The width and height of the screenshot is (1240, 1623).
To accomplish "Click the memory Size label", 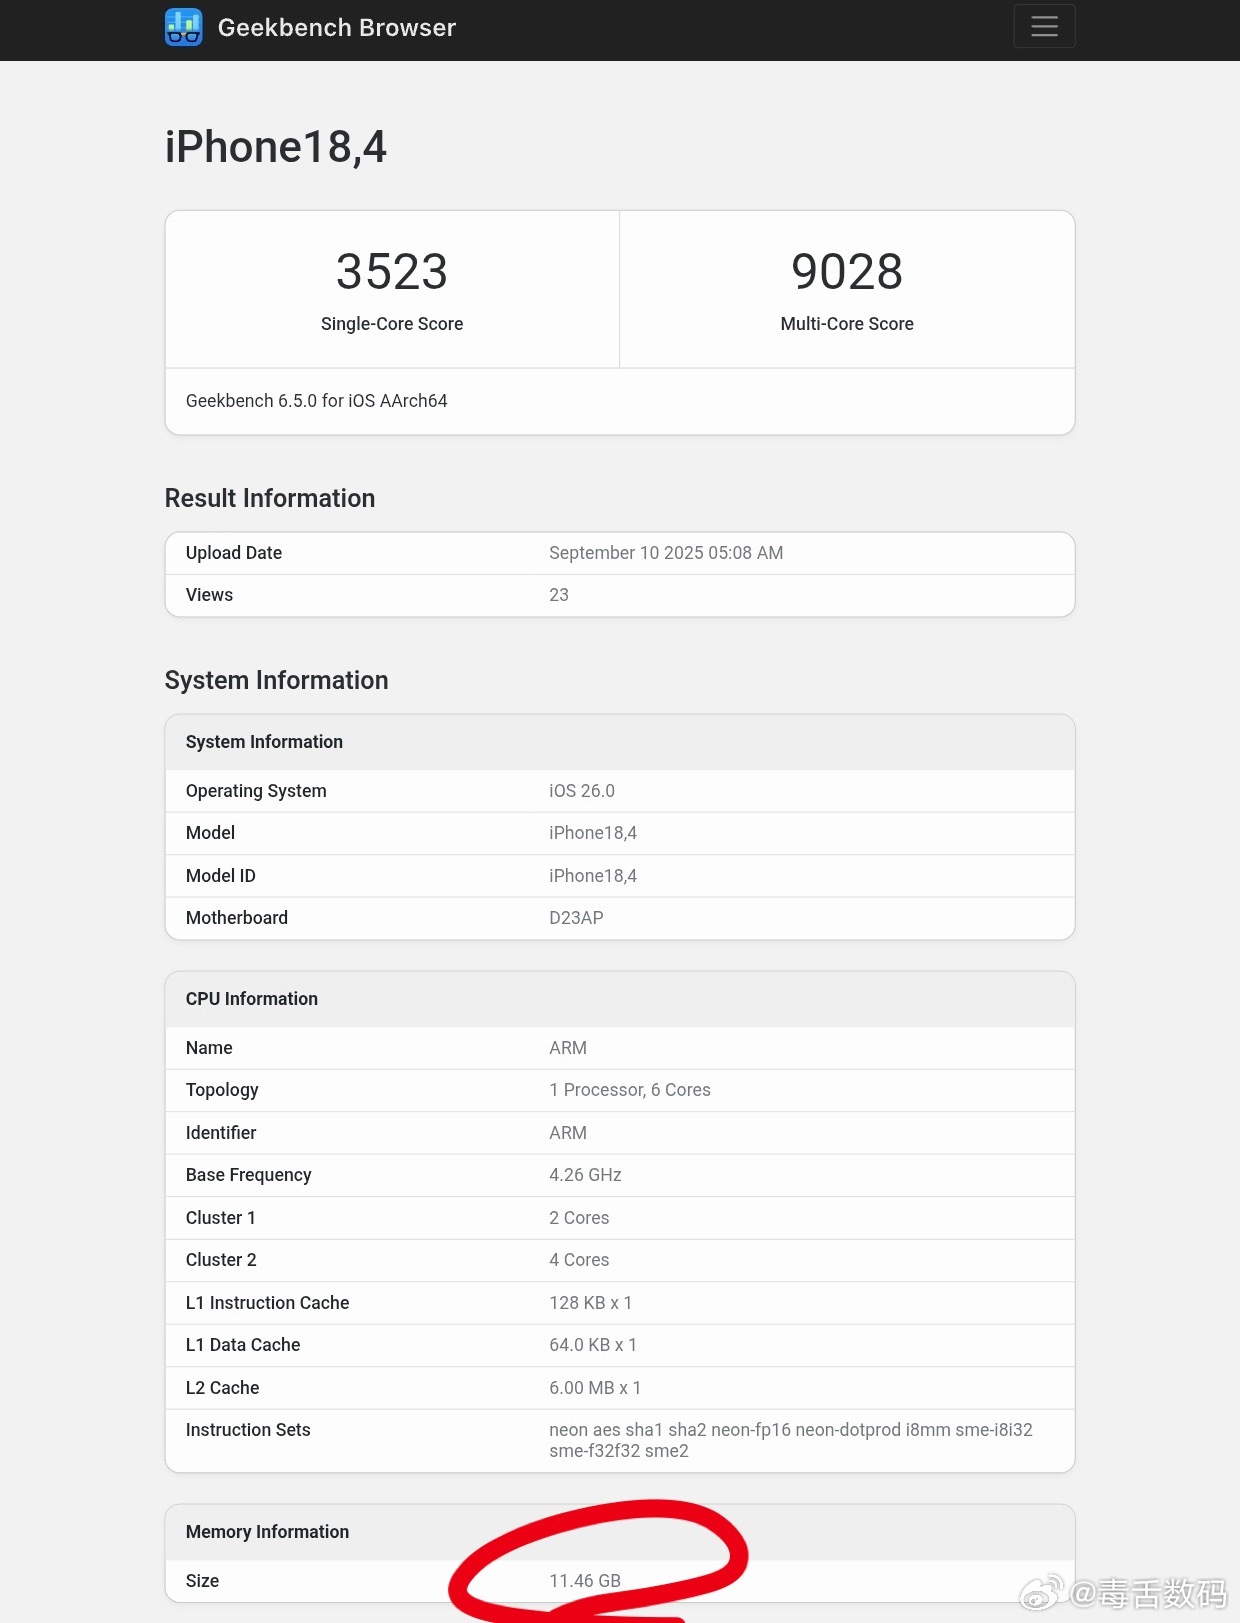I will (x=202, y=1581).
